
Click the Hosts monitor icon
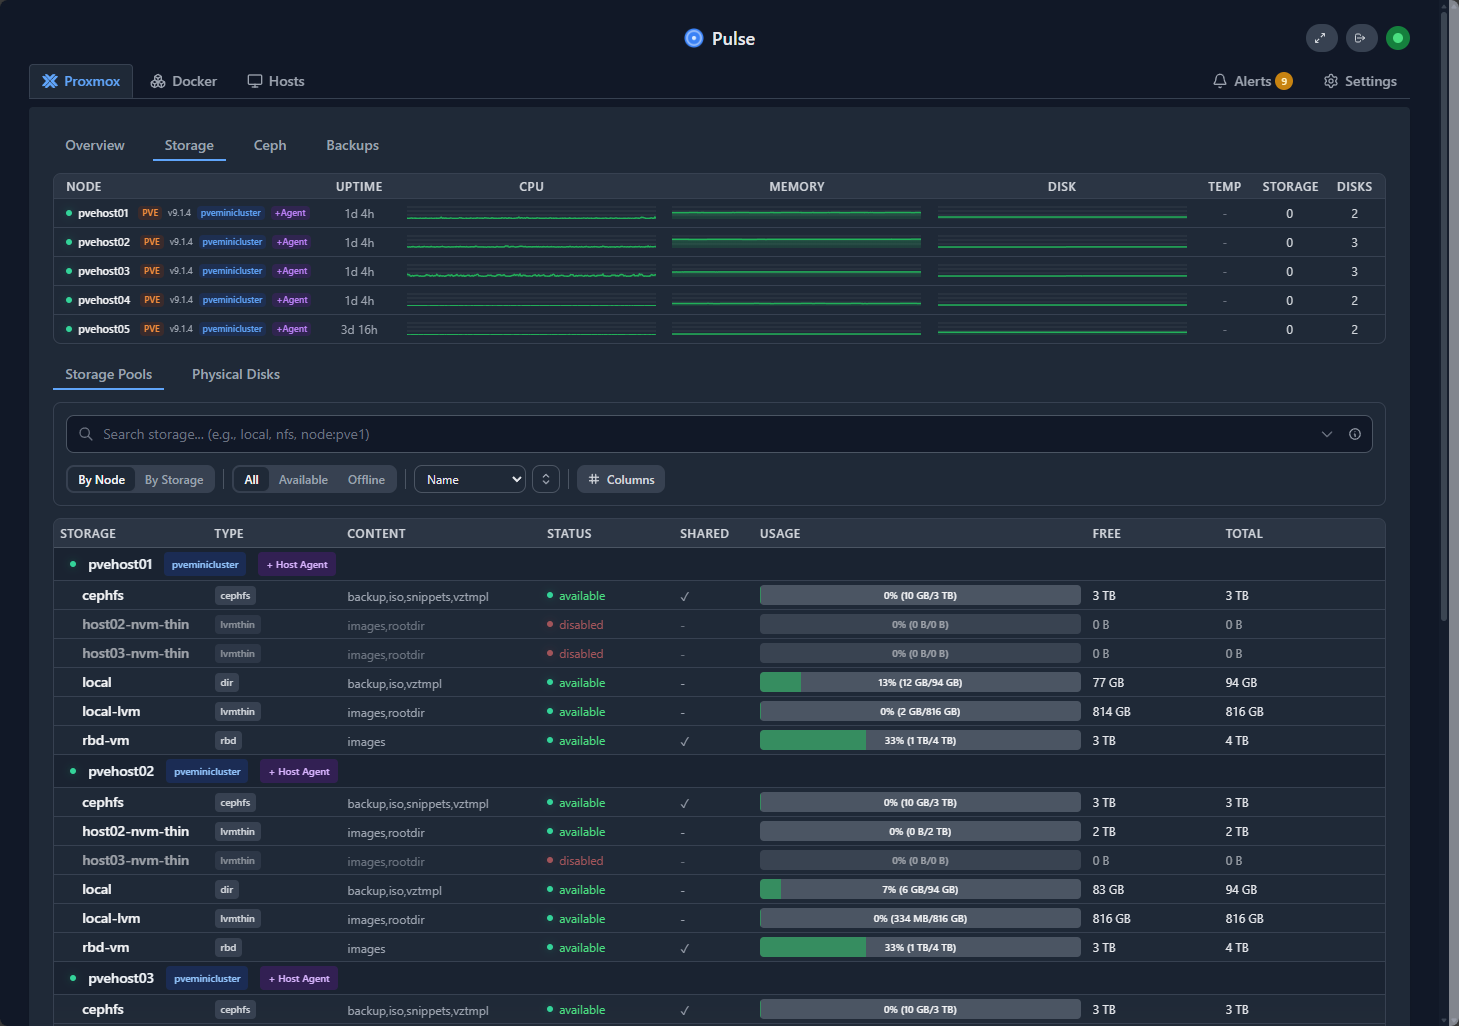[254, 81]
